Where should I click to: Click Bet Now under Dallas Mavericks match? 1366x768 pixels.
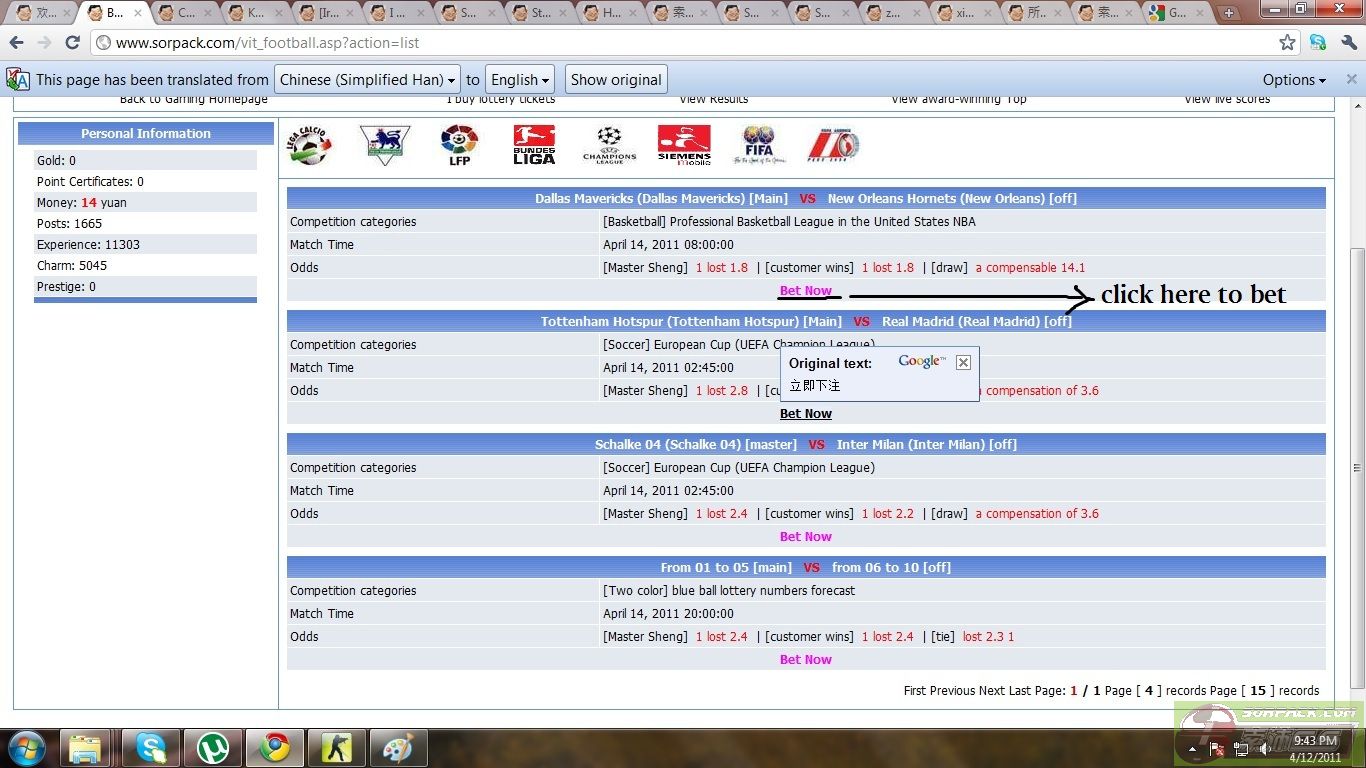(805, 291)
